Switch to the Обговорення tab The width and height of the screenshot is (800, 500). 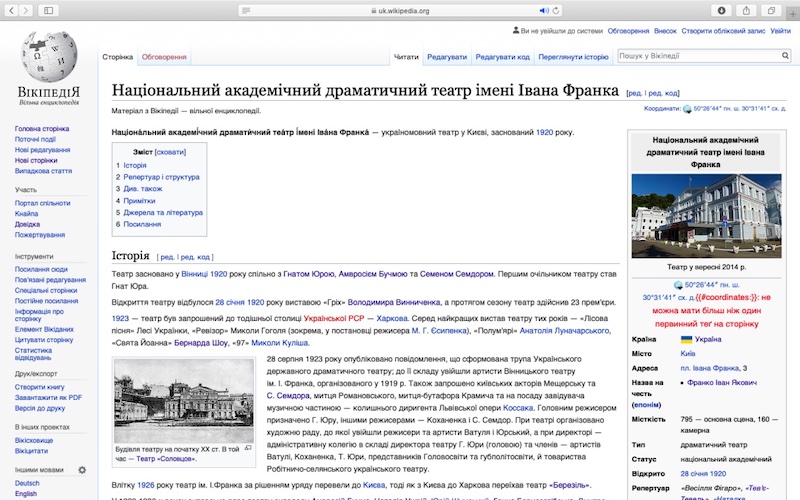tap(164, 57)
